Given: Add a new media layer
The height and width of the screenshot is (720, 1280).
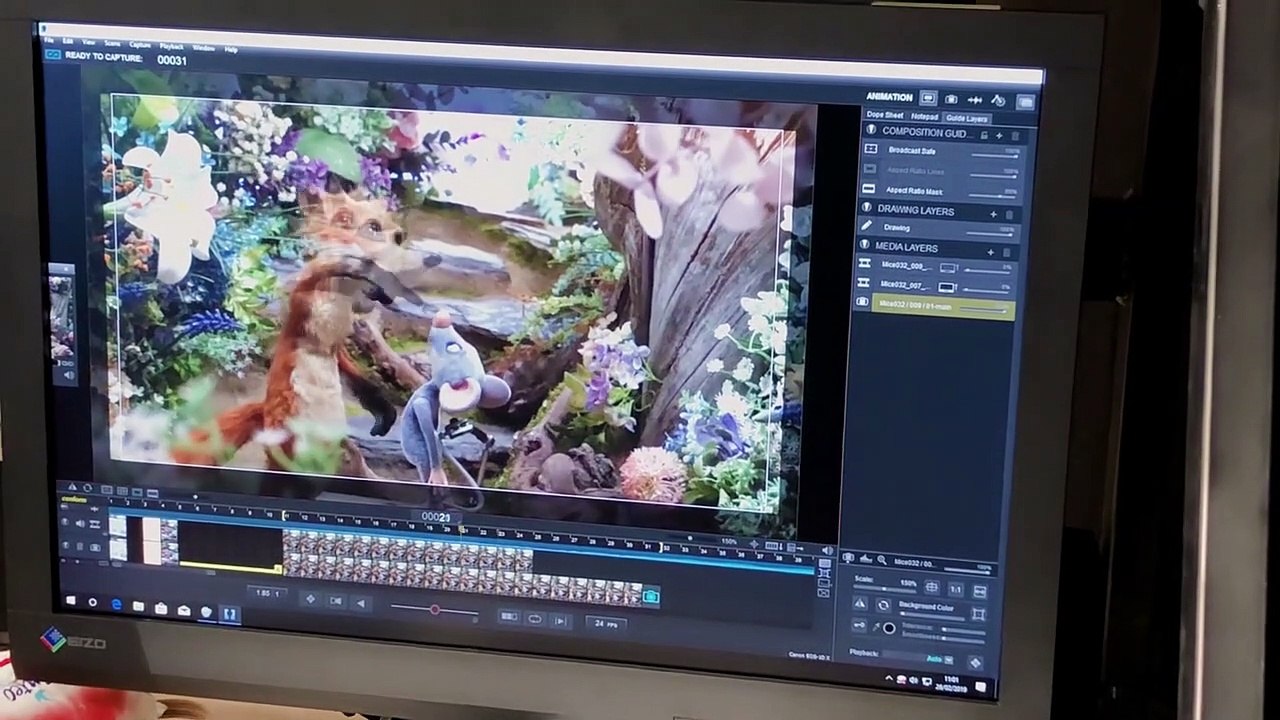Looking at the screenshot, I should [990, 252].
